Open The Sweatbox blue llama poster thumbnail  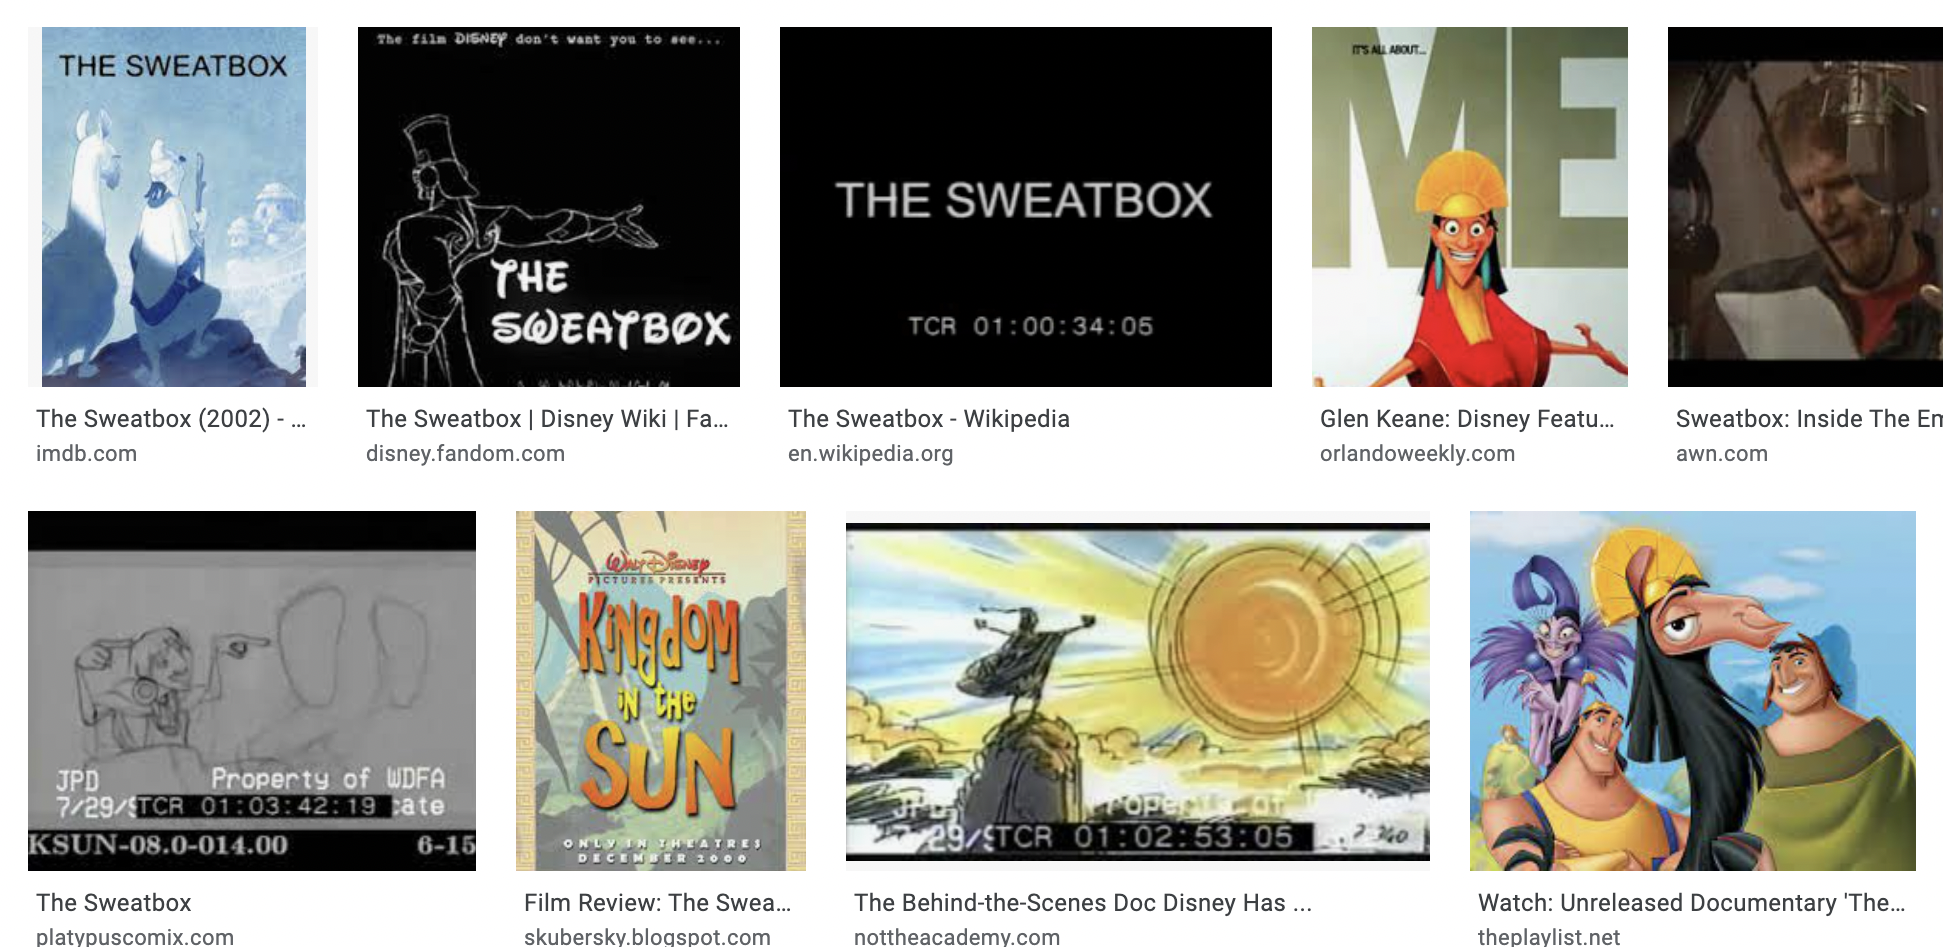(x=173, y=207)
